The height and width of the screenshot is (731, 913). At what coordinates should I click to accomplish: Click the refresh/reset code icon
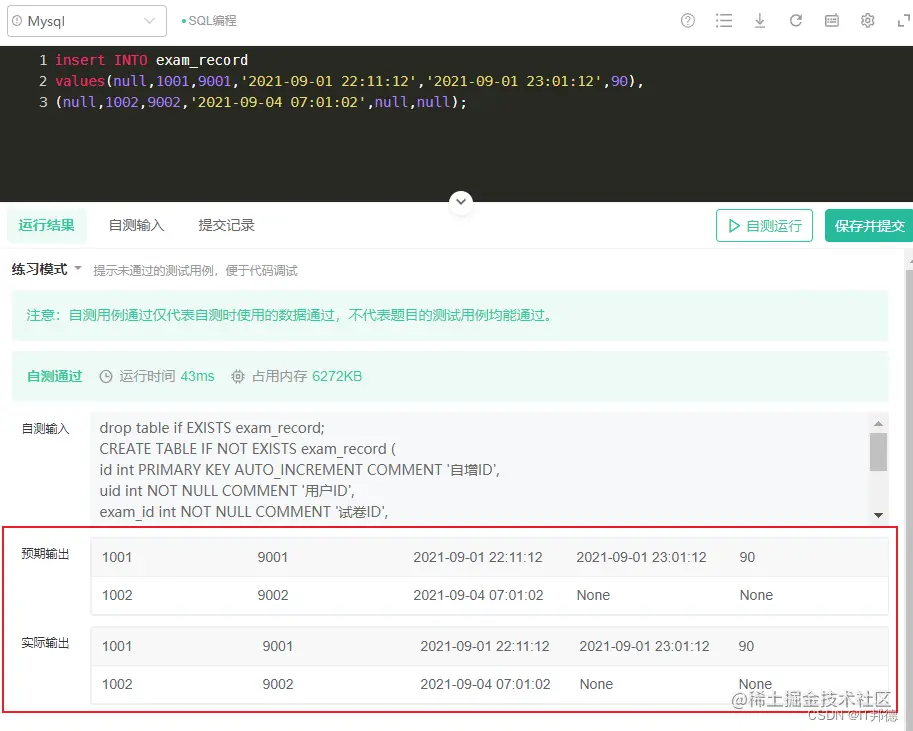[796, 21]
